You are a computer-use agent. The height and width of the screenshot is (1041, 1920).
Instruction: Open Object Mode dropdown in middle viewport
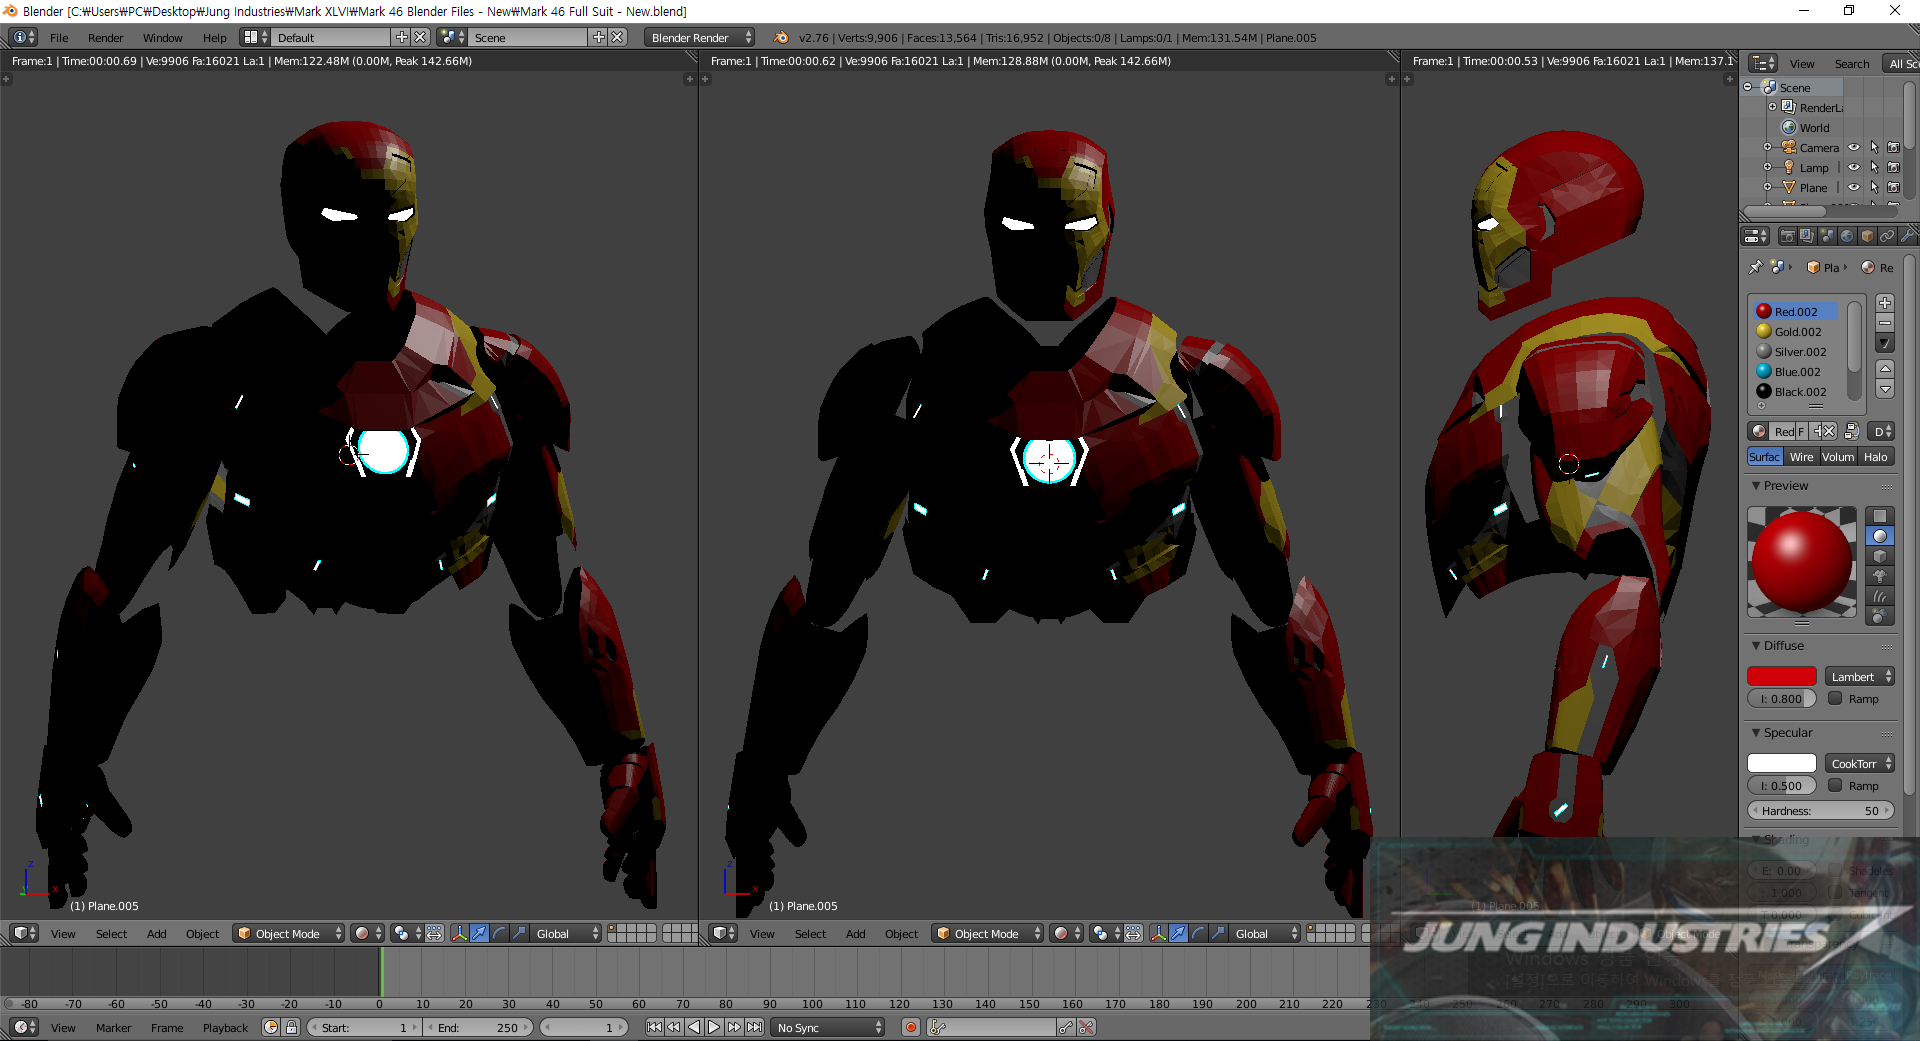point(988,933)
